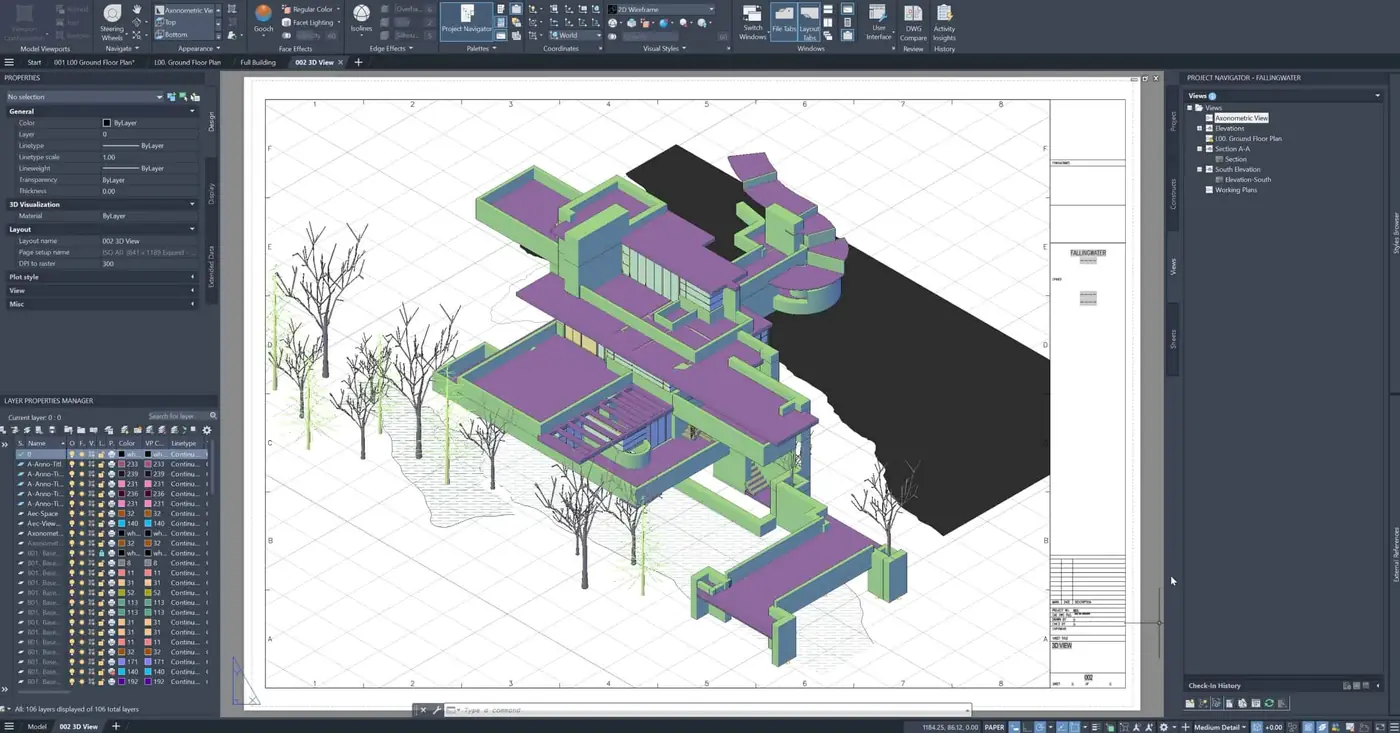The image size is (1400, 733).
Task: Select the Gooch face effect
Action: click(x=263, y=18)
